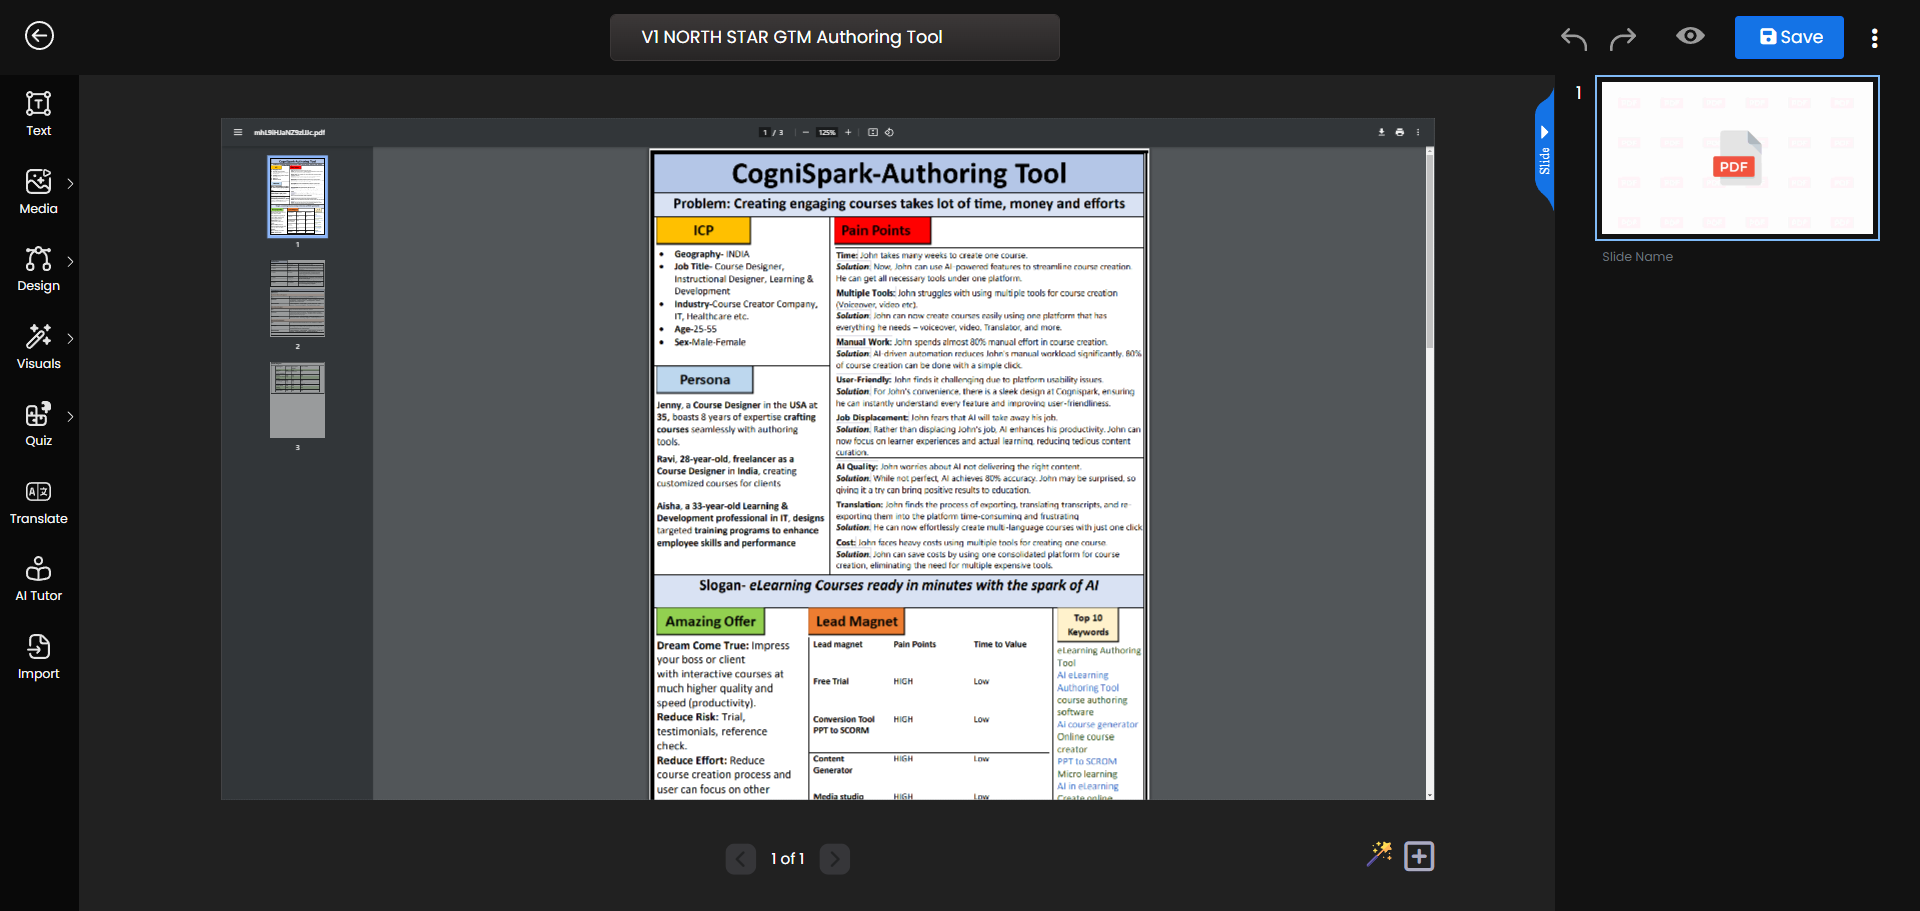Open the AI Tutor tool
1920x911 pixels.
39,578
